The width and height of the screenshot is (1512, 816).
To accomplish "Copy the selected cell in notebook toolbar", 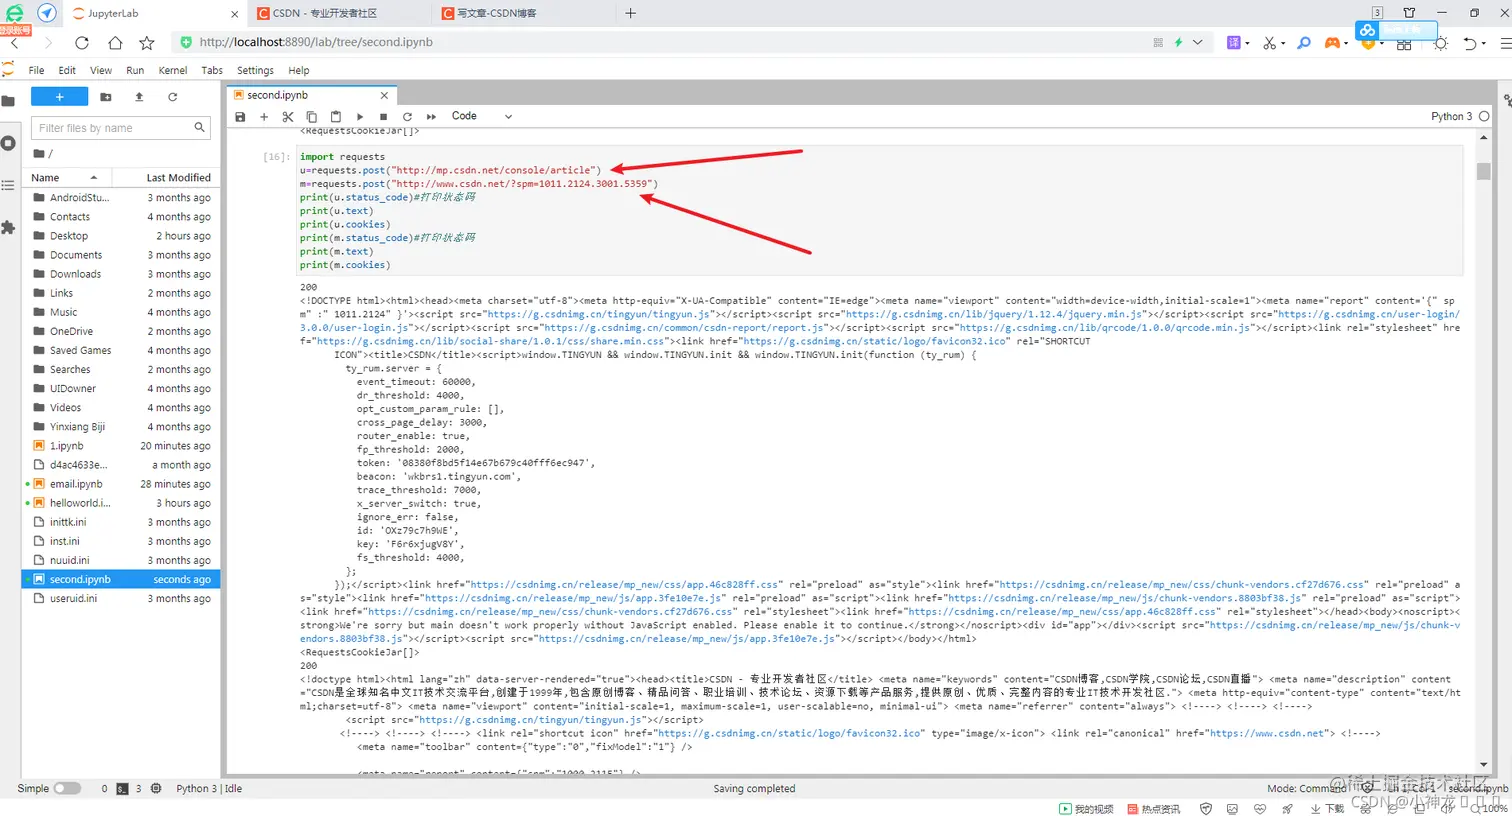I will [312, 117].
